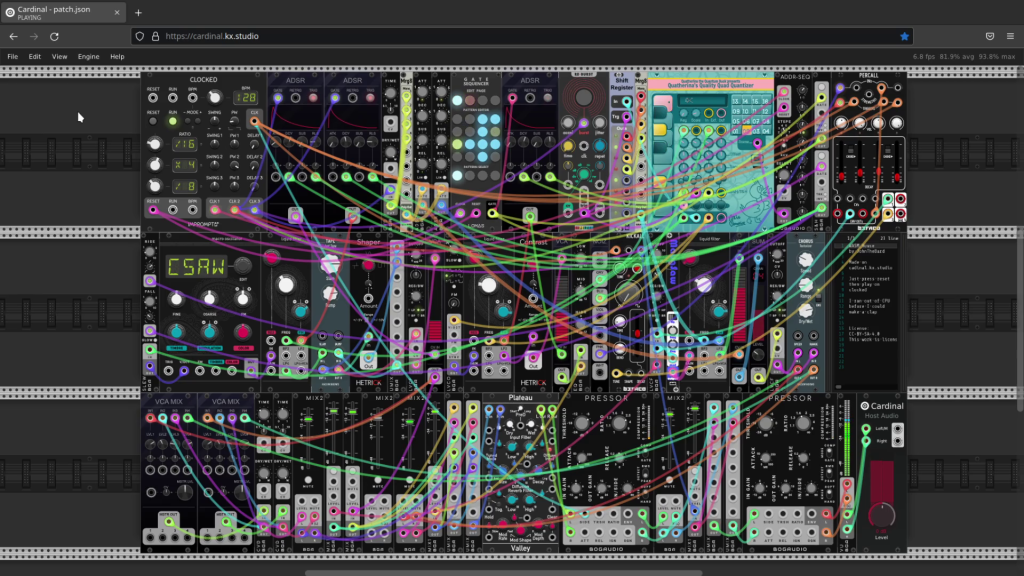Open the browser hamburger menu

(x=1010, y=37)
